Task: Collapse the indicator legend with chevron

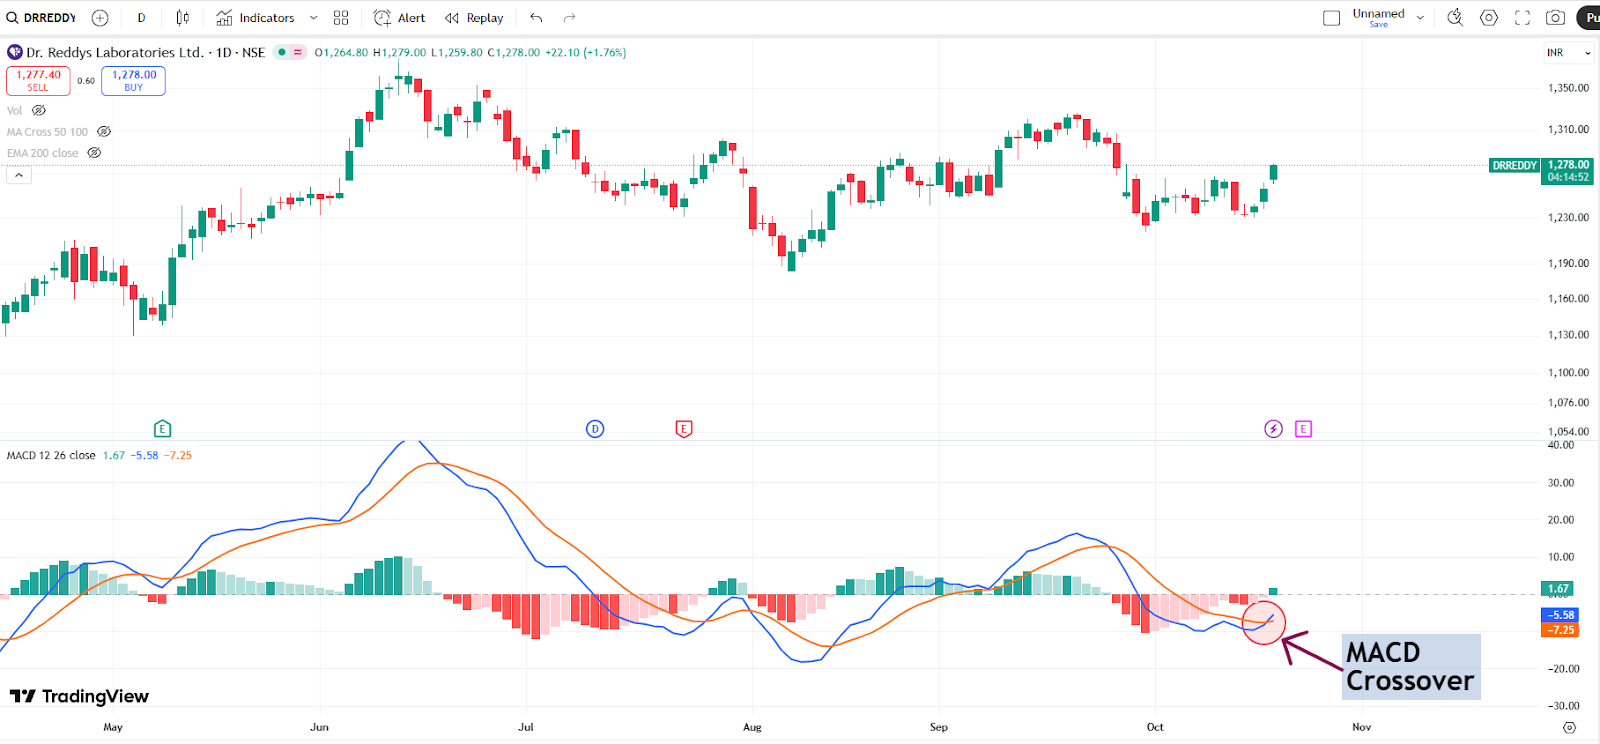Action: tap(18, 176)
